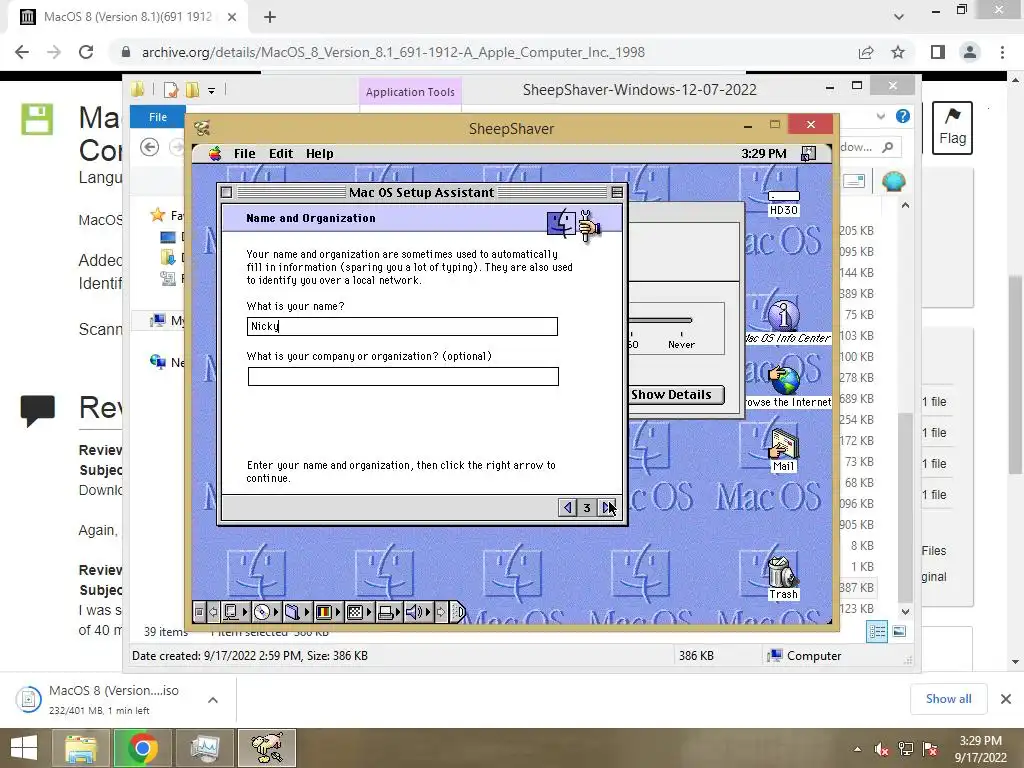Open File Explorer from the taskbar
Image resolution: width=1024 pixels, height=768 pixels.
pos(81,748)
